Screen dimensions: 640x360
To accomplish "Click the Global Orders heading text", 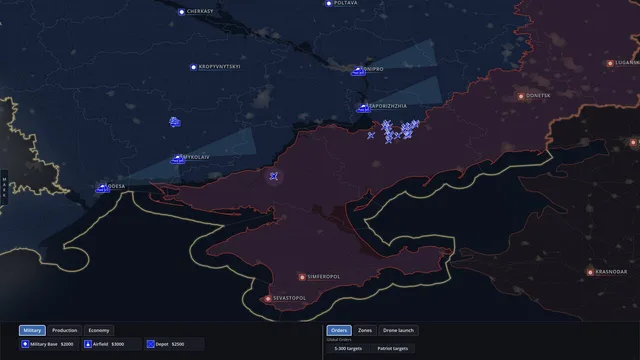I will pyautogui.click(x=339, y=340).
